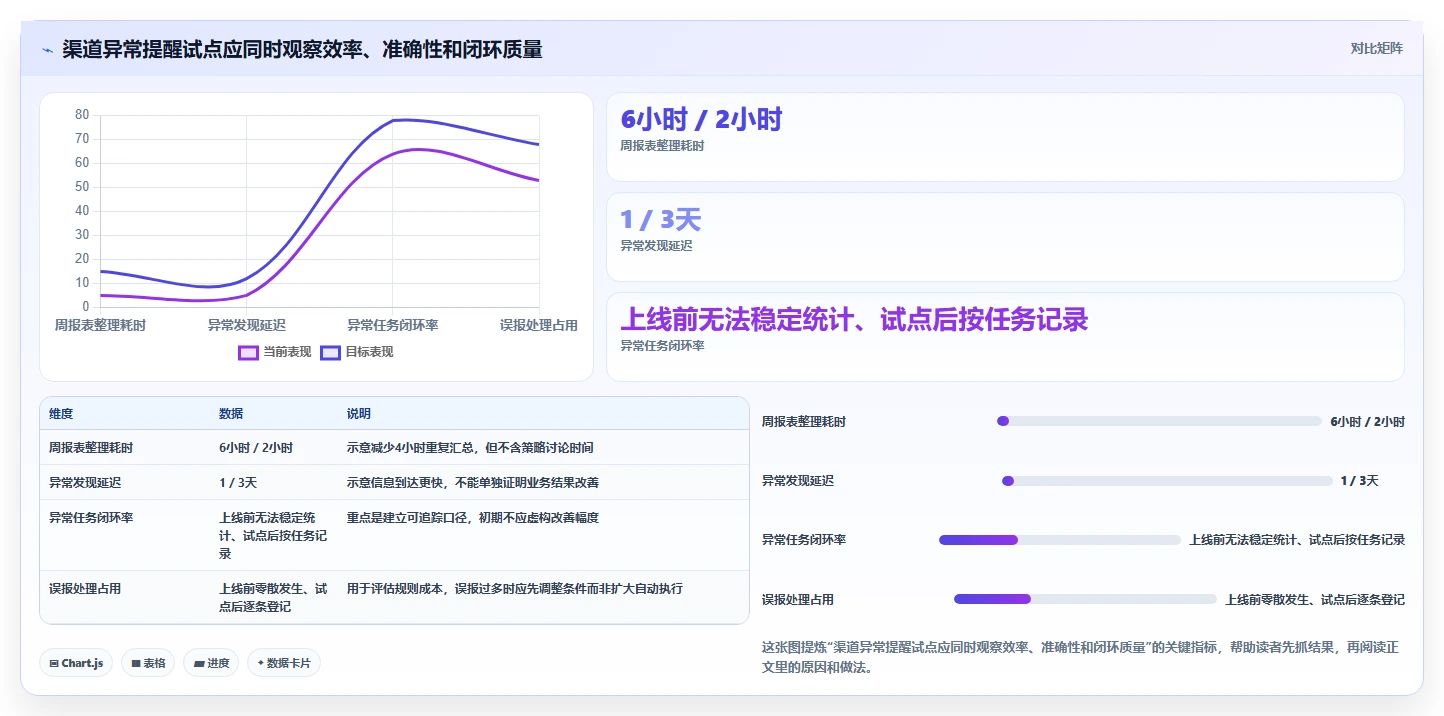The image size is (1444, 716).
Task: Click the small icon before the page title
Action: click(47, 50)
